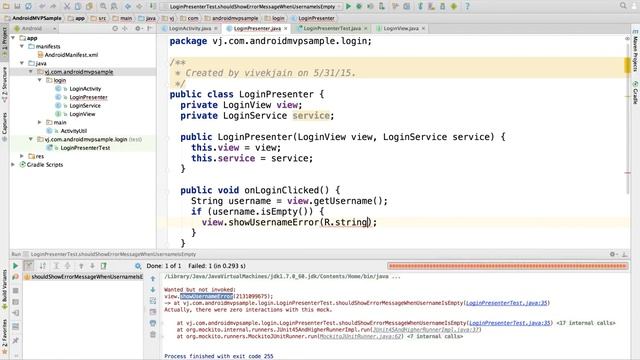The image size is (640, 360).
Task: Toggle the Structure tool window side tab
Action: point(4,84)
